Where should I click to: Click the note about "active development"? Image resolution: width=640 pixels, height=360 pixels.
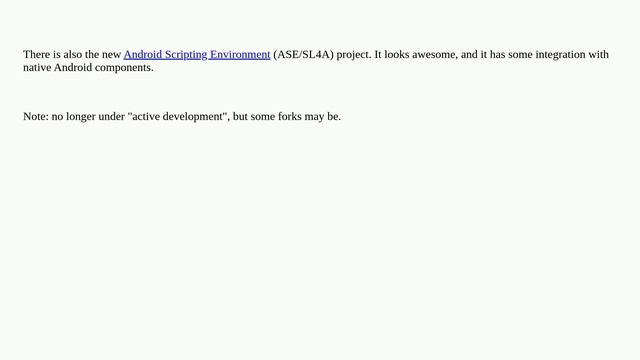182,116
